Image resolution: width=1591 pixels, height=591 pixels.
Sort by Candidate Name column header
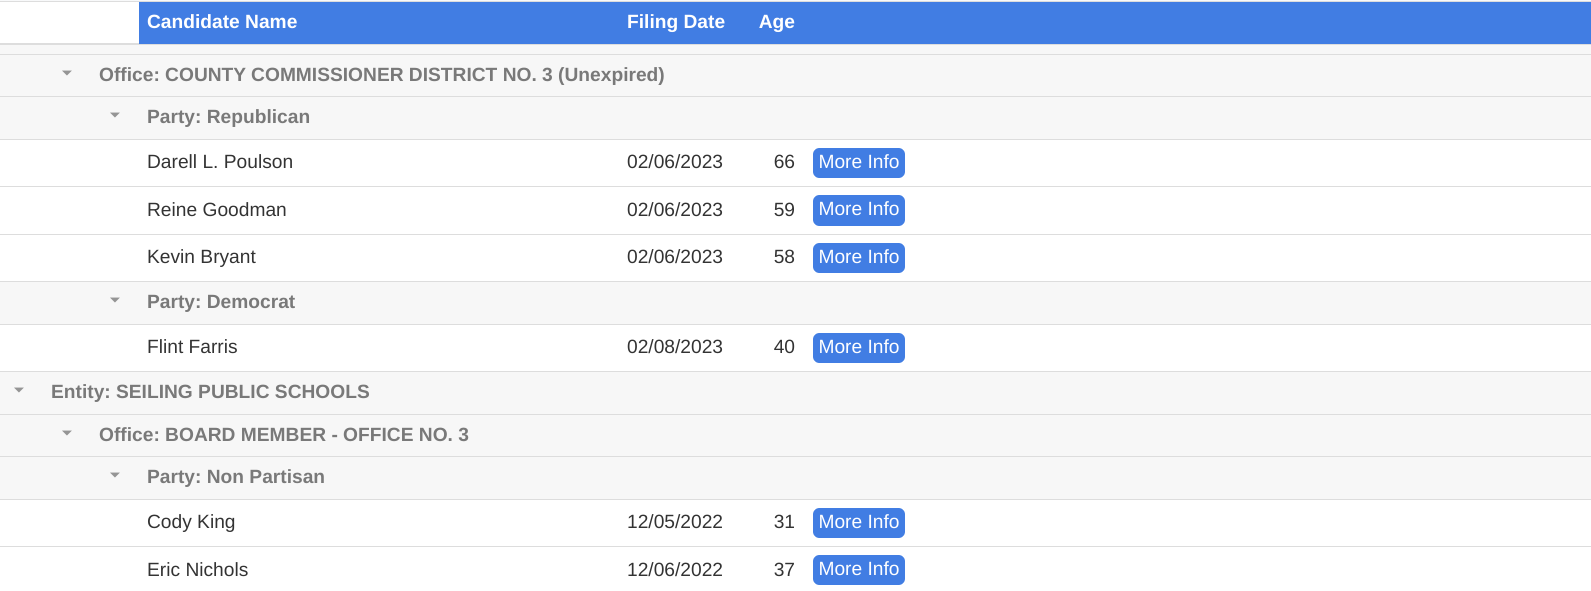[222, 22]
